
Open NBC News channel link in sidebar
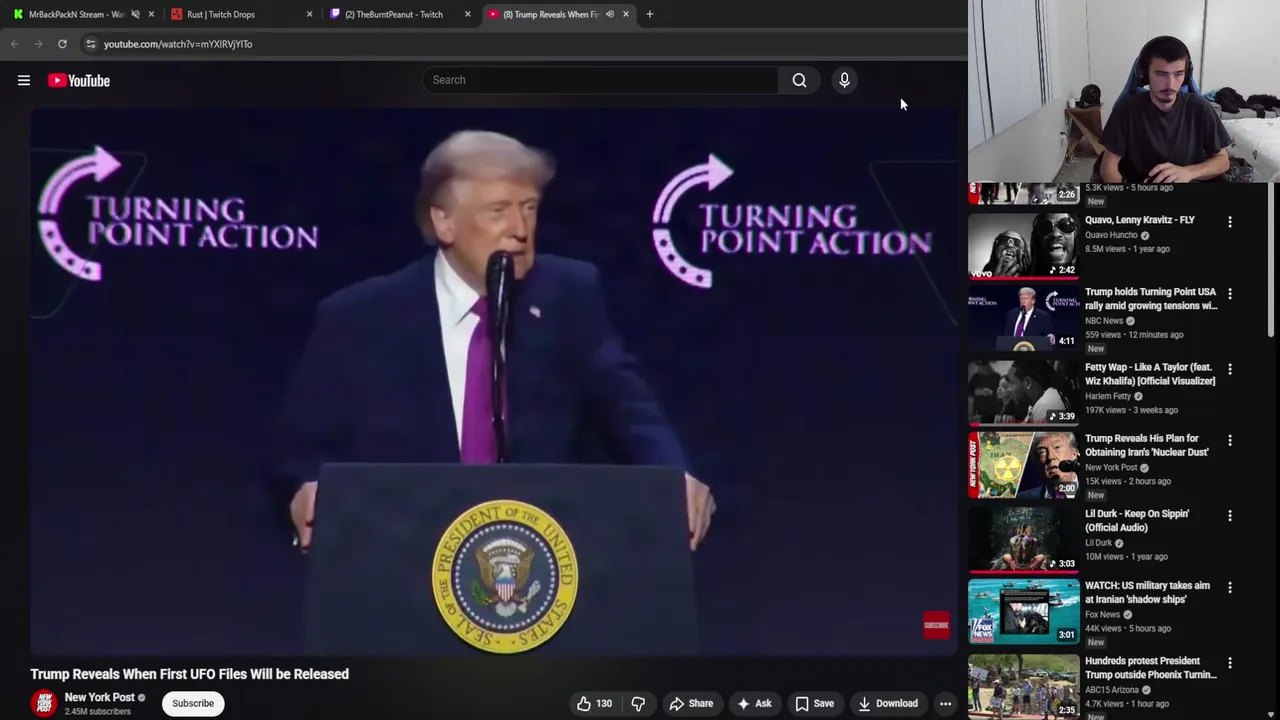tap(1104, 321)
